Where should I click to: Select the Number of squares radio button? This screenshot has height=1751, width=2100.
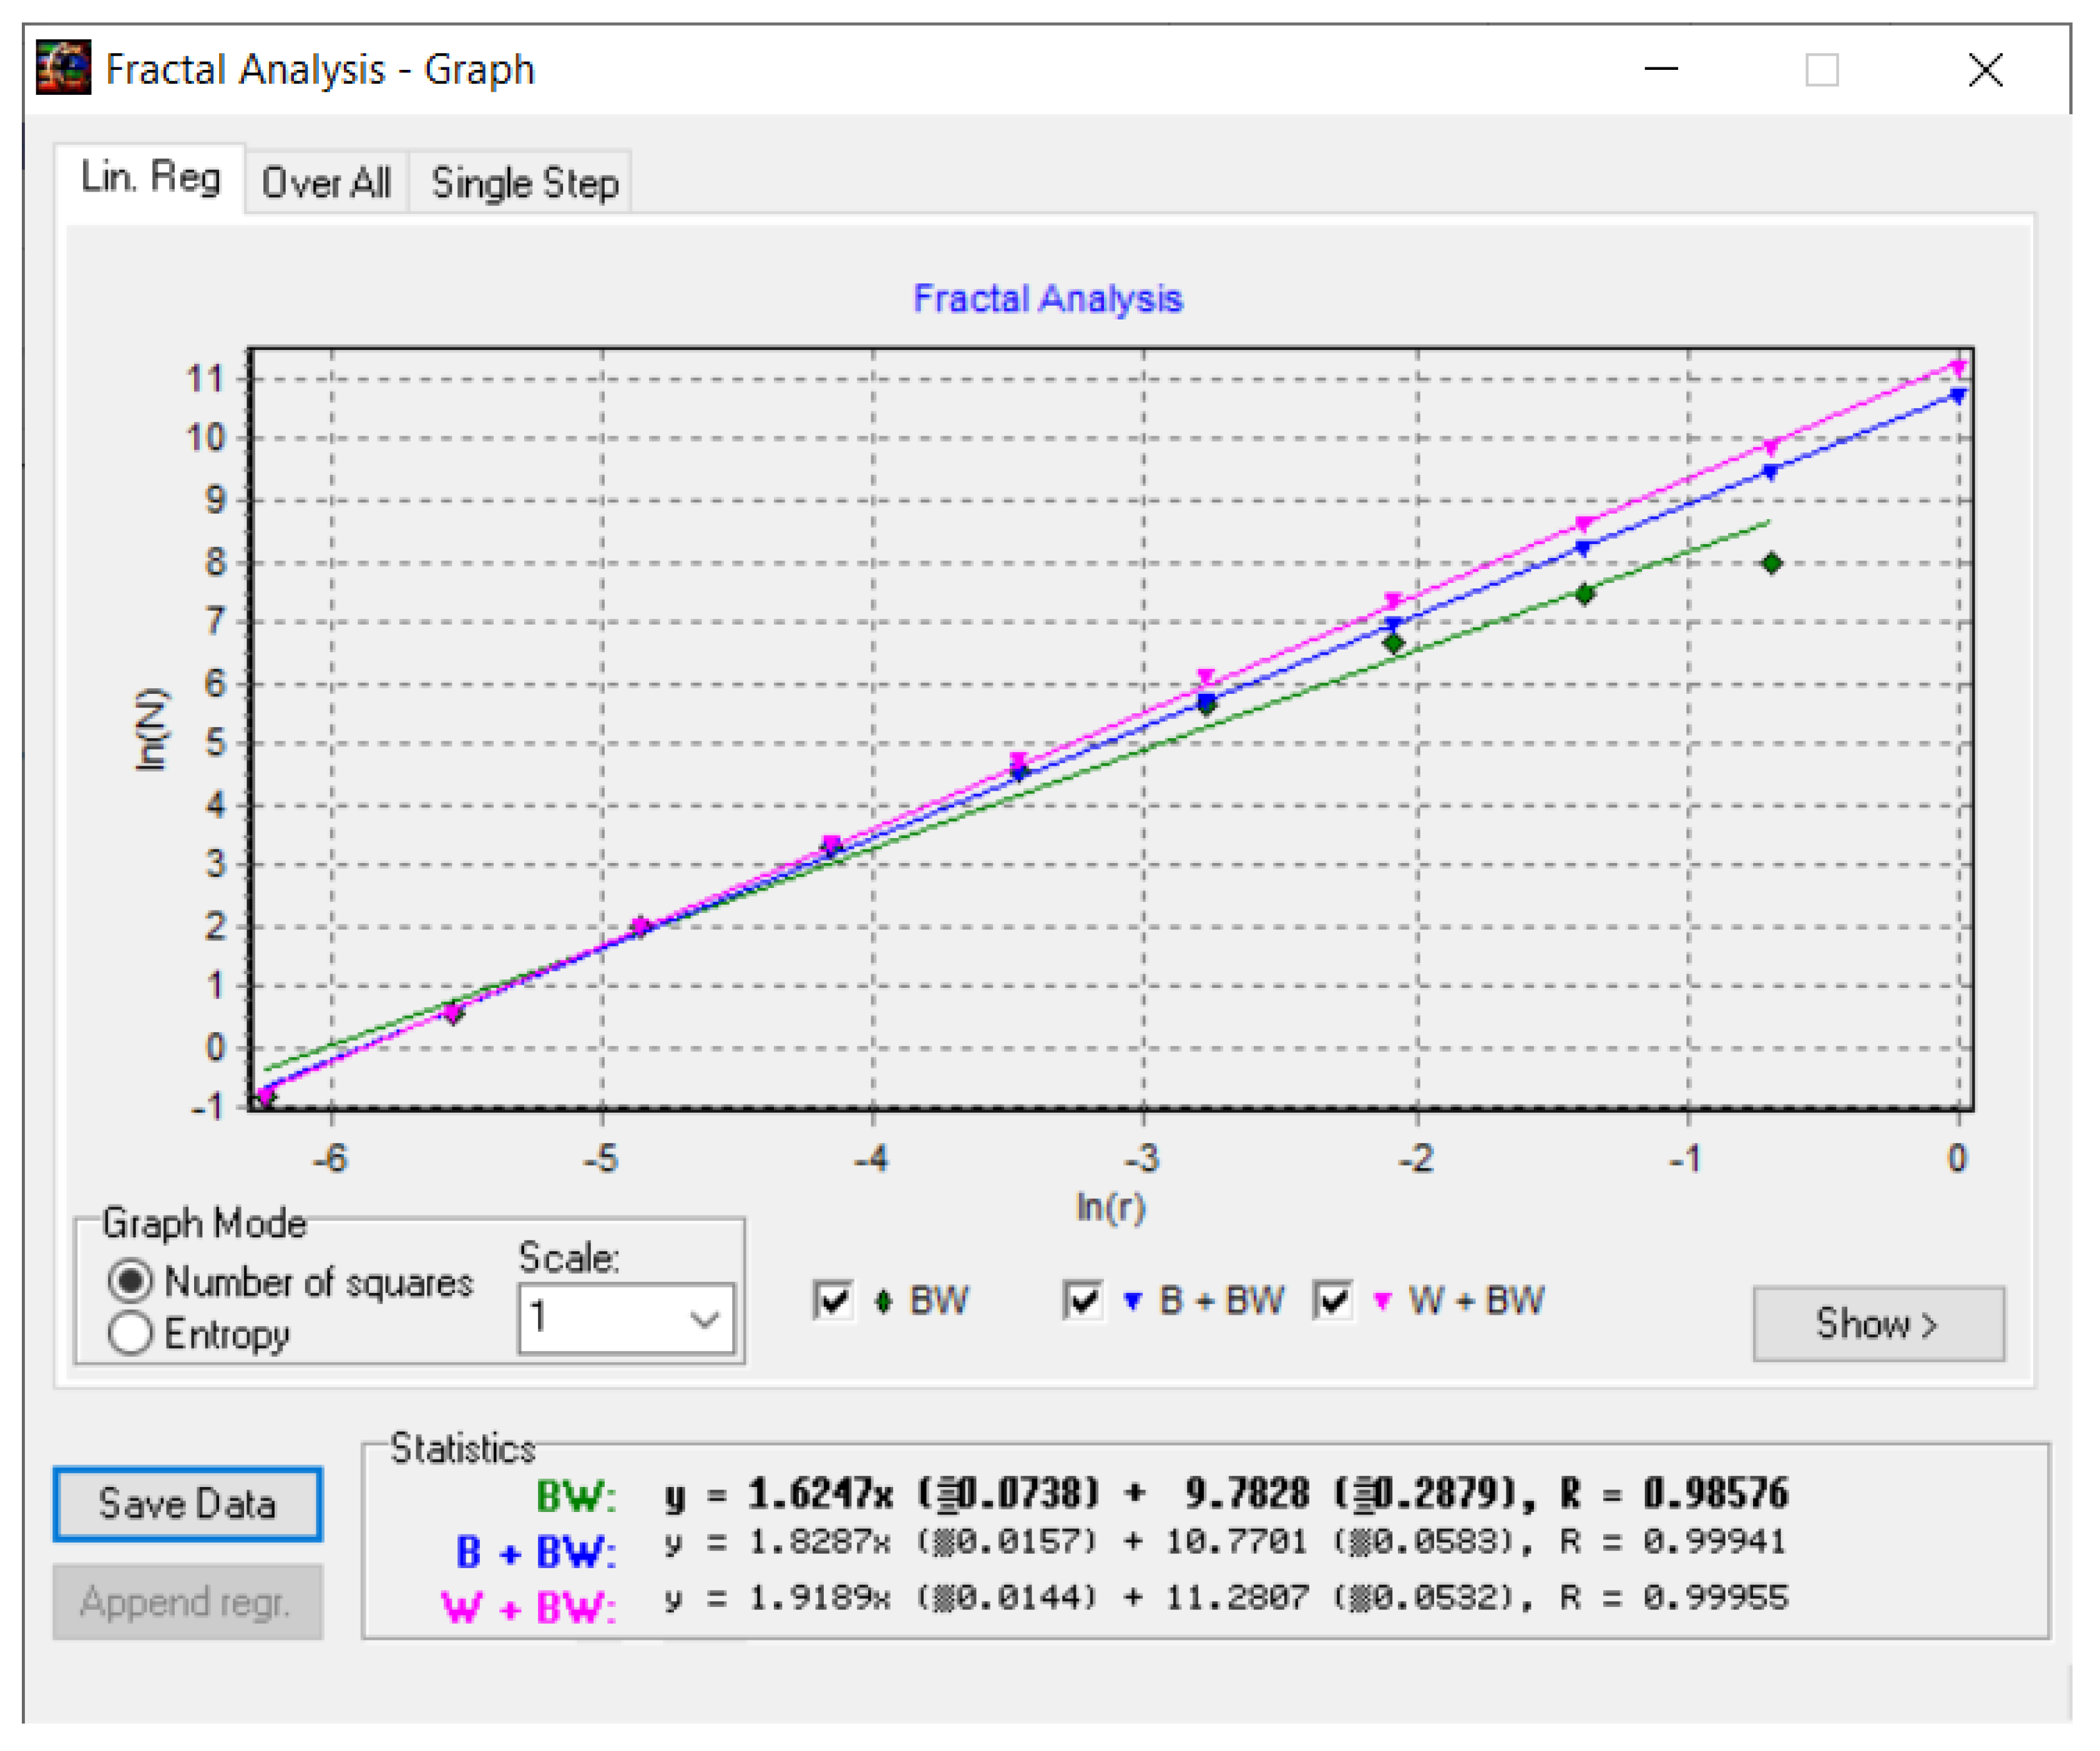pos(131,1281)
